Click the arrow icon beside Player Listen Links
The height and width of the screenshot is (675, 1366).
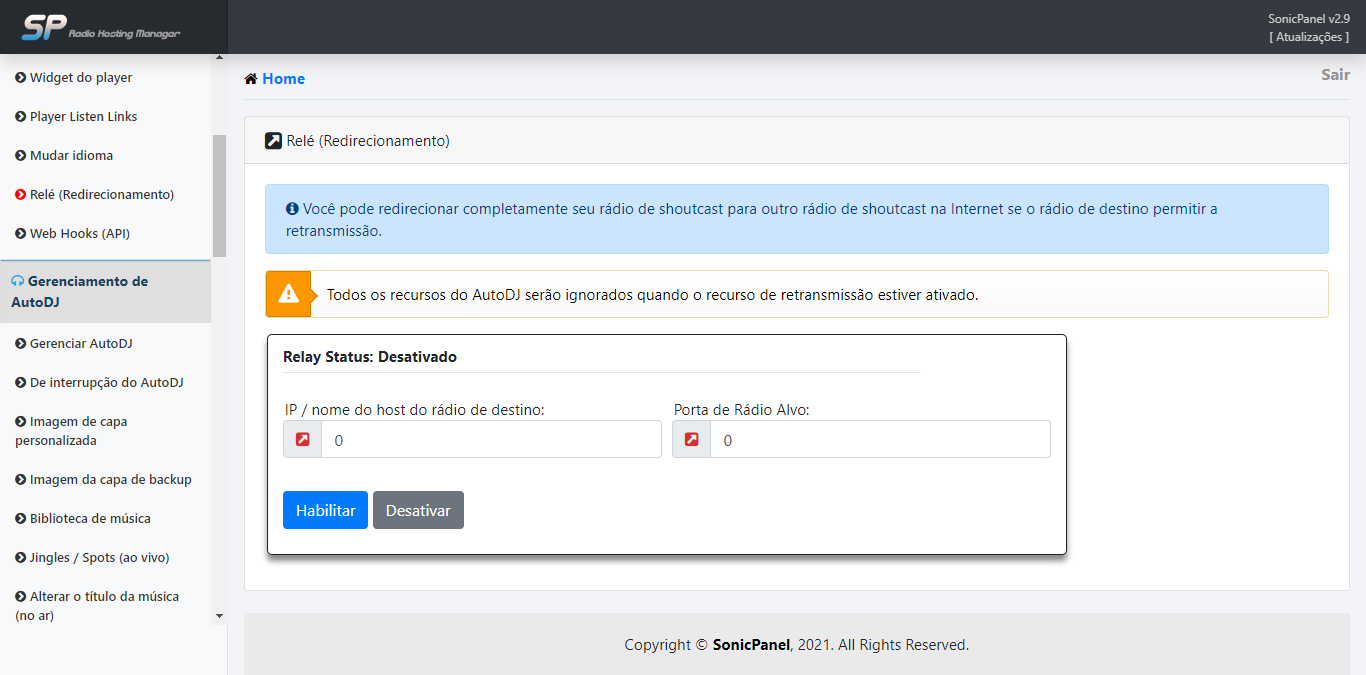[21, 117]
